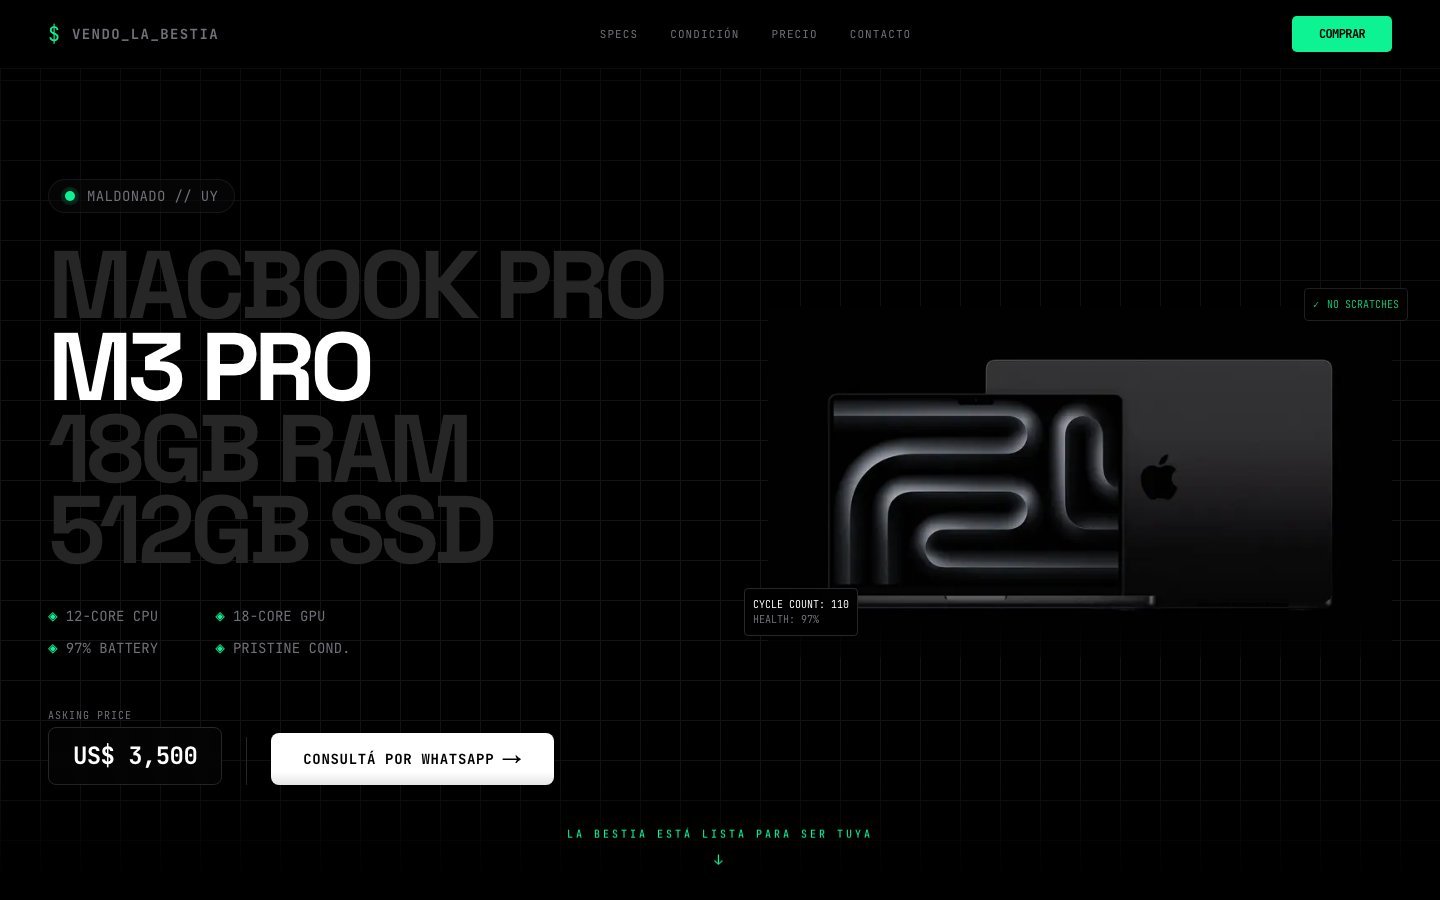Click the white M3 PRO headline
Screen dimensions: 1440x900
210,367
